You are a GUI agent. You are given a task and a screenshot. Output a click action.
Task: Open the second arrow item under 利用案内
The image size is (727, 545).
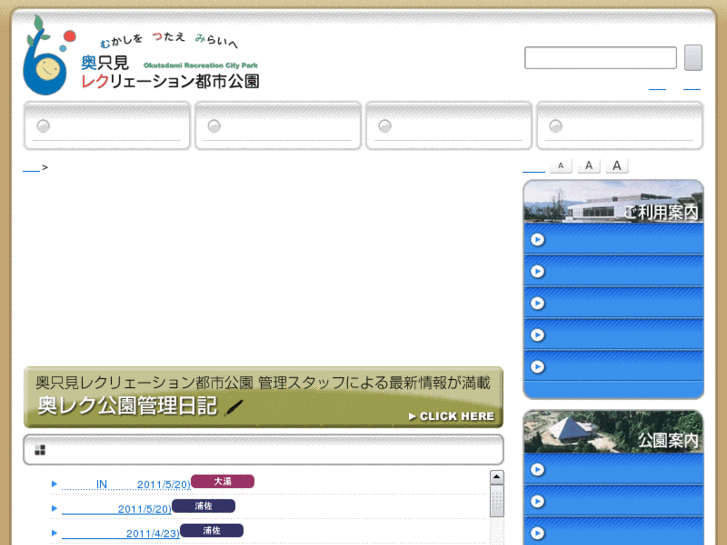(x=613, y=271)
